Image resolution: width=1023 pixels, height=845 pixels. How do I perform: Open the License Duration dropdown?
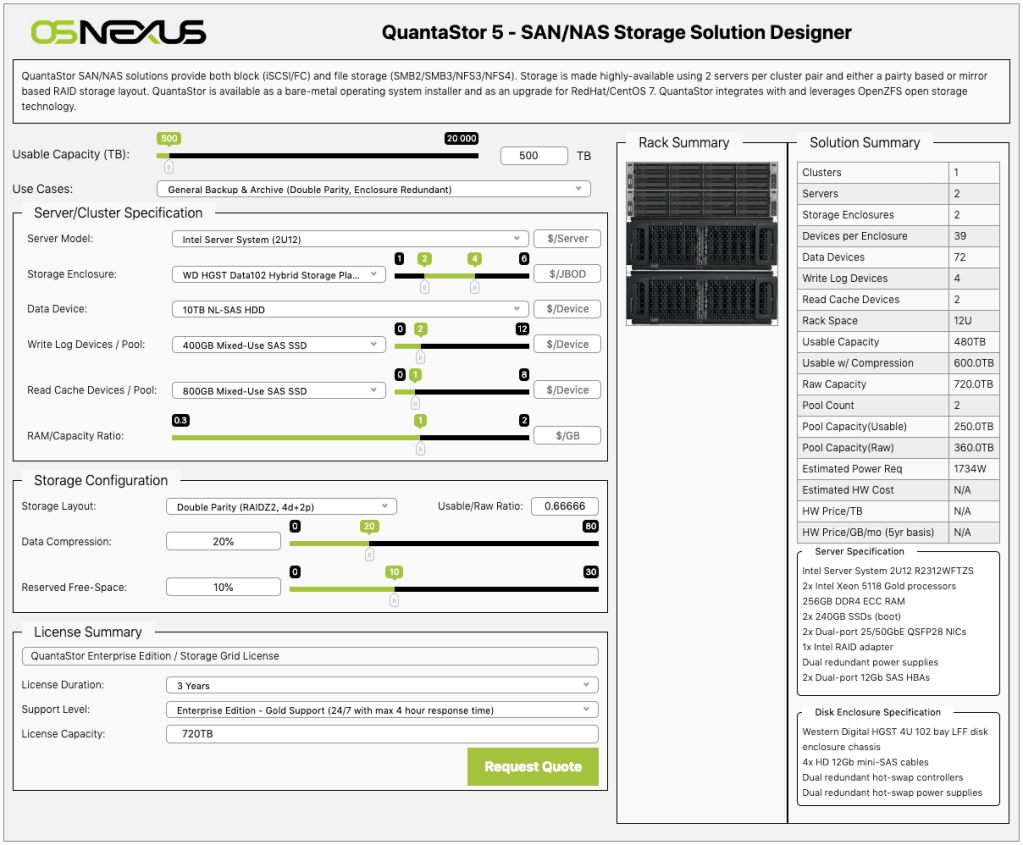point(382,684)
